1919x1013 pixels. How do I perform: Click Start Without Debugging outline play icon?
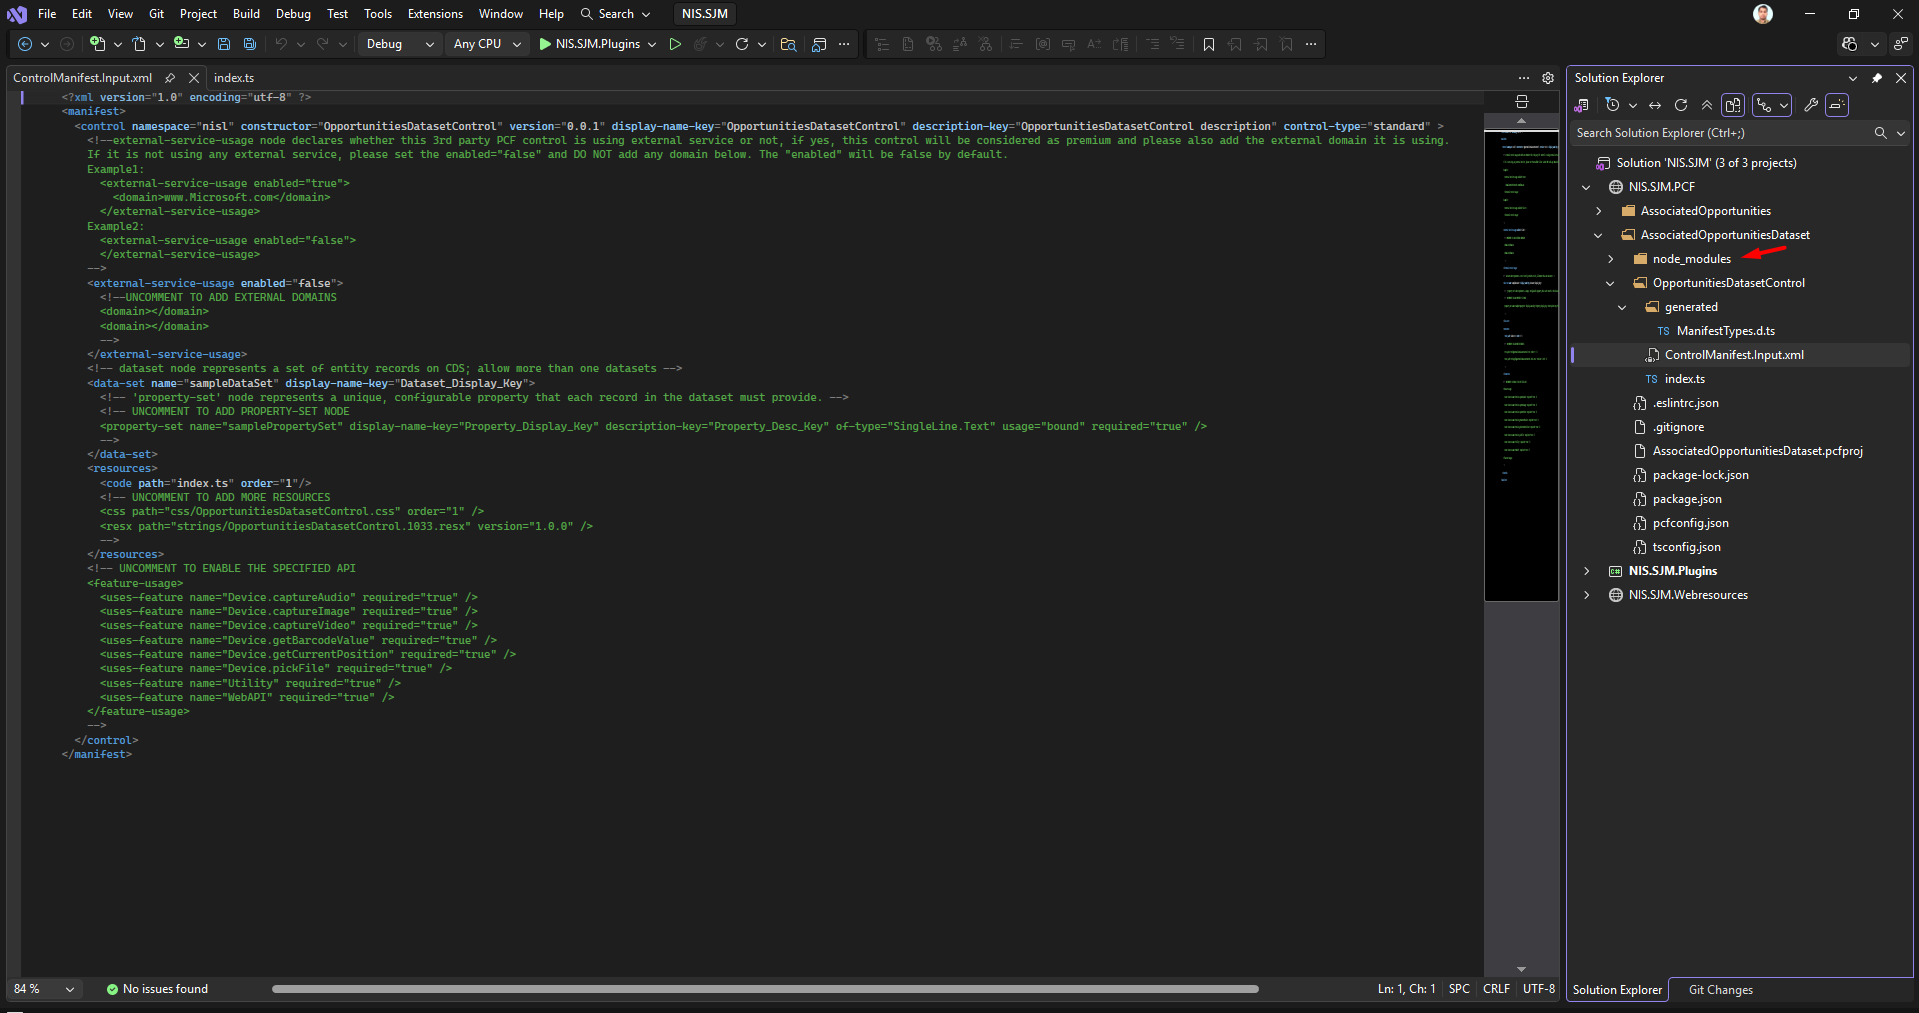tap(675, 44)
